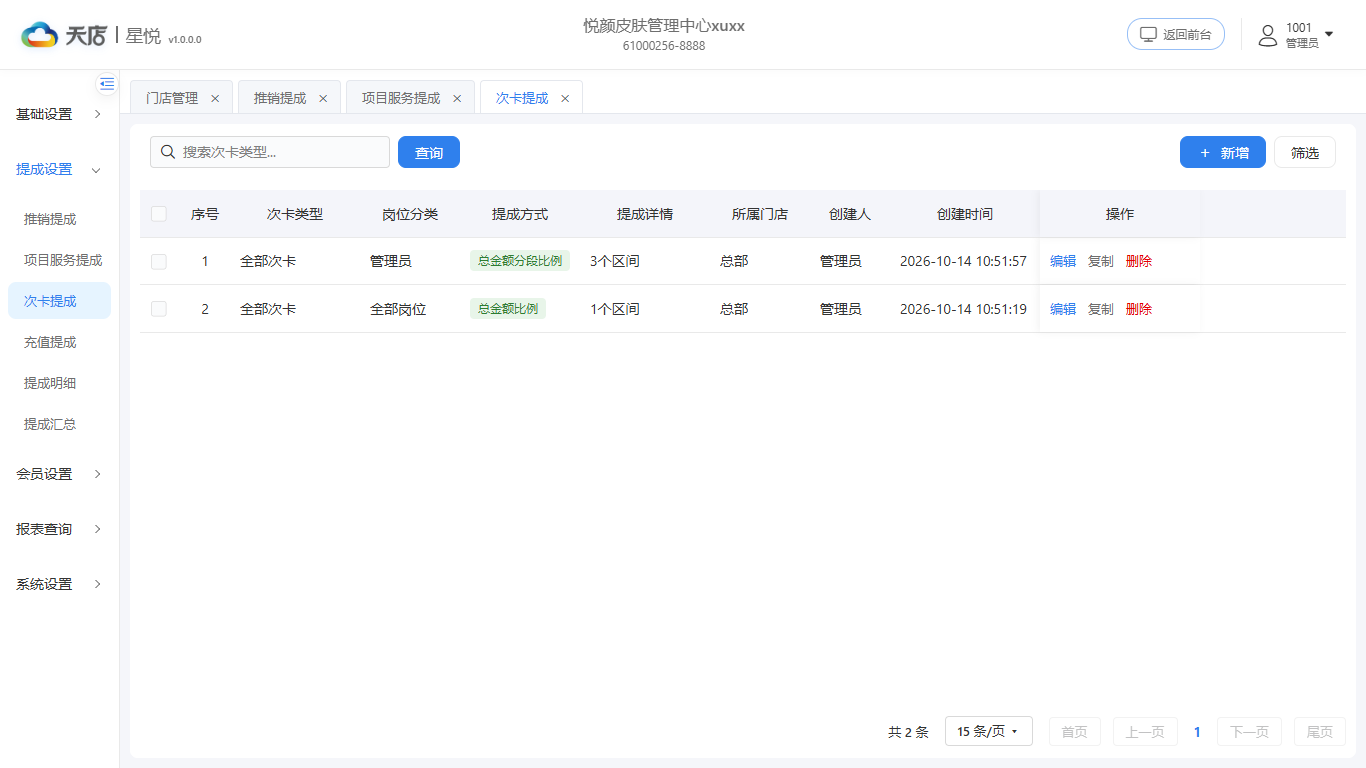The height and width of the screenshot is (768, 1366).
Task: Close the 推销提成 tab
Action: pos(323,98)
